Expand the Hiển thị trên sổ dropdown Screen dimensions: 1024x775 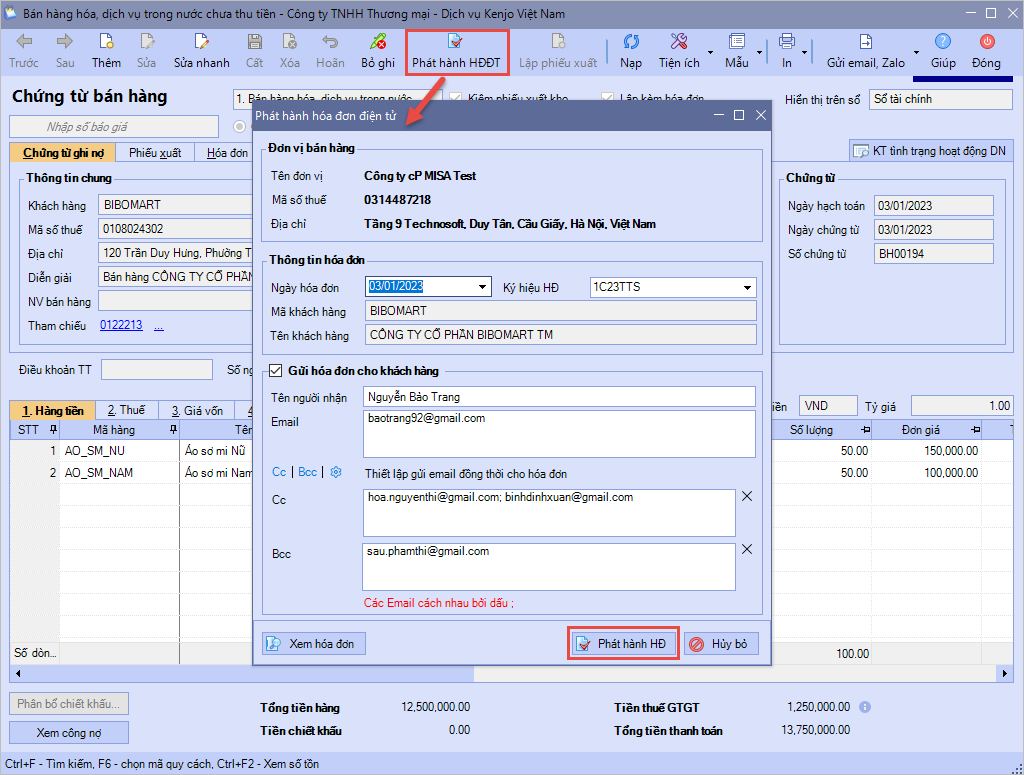point(929,100)
